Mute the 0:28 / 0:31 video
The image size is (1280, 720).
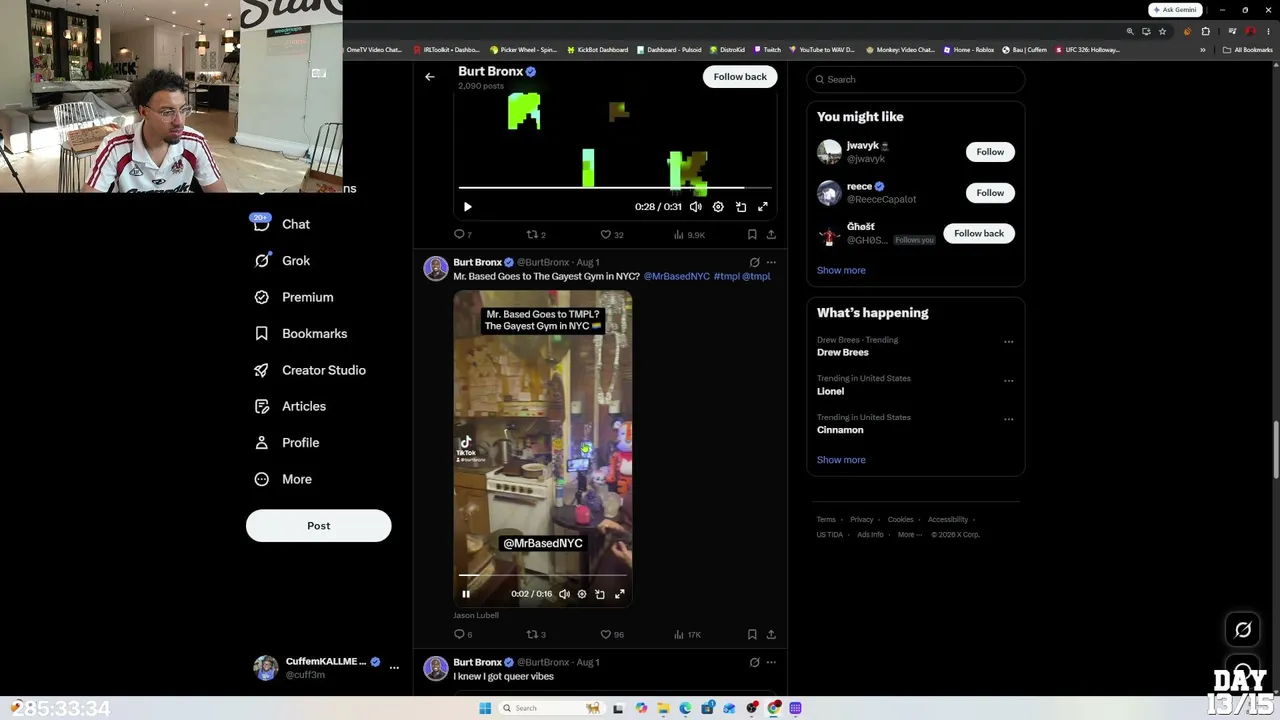(x=696, y=207)
